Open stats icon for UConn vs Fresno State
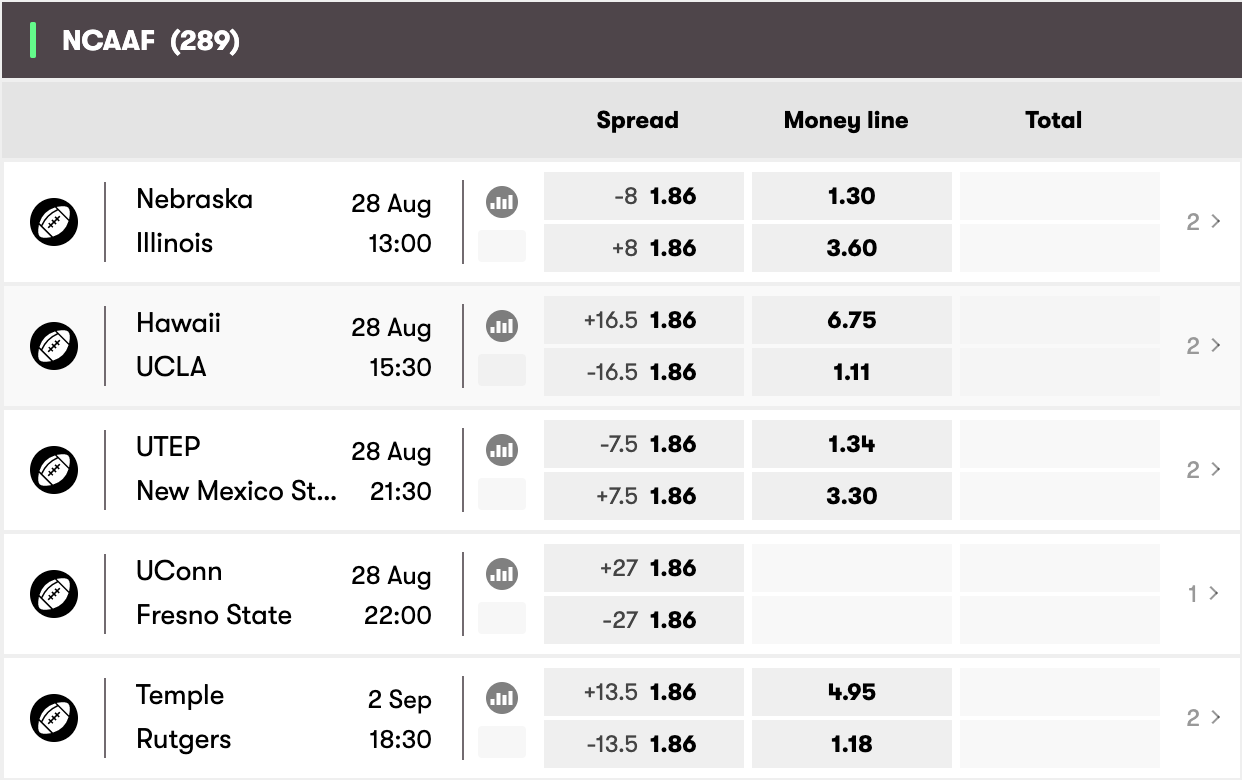The width and height of the screenshot is (1242, 780). pyautogui.click(x=502, y=574)
